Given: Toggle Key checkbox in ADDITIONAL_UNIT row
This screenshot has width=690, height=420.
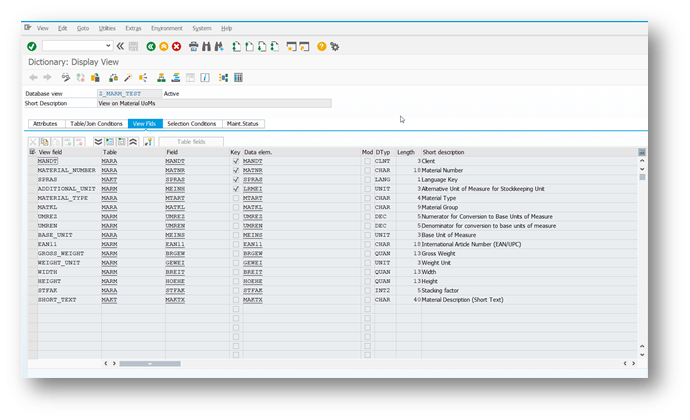Looking at the screenshot, I should point(236,189).
